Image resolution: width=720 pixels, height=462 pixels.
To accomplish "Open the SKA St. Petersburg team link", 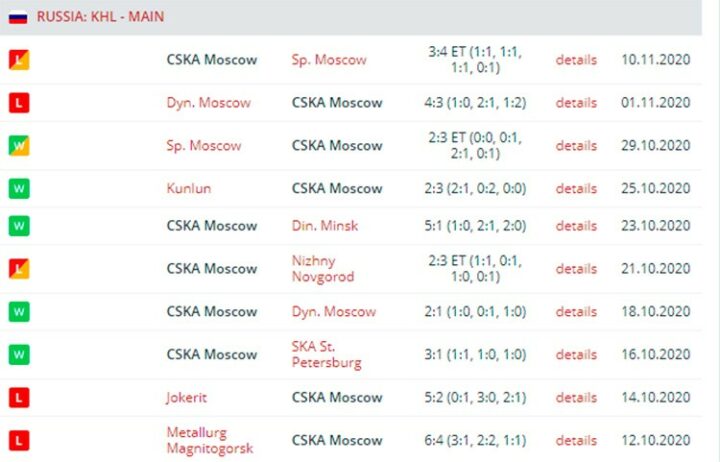I will 326,354.
